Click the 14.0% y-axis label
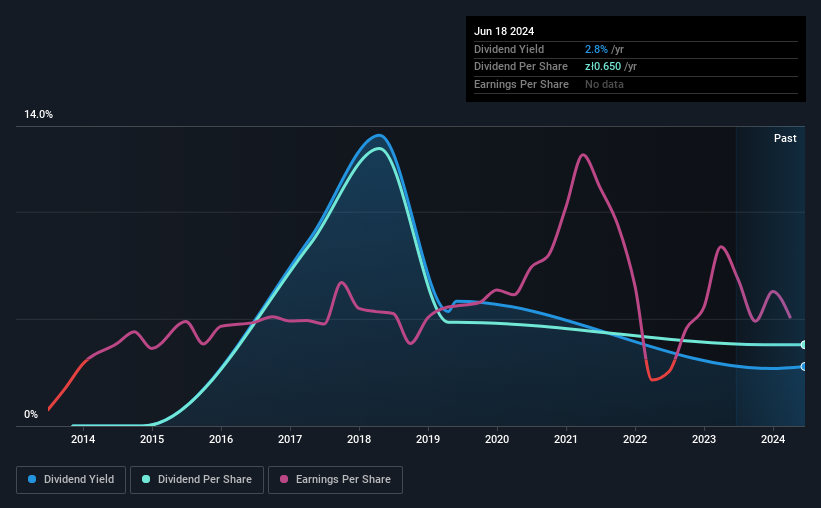 [38, 115]
